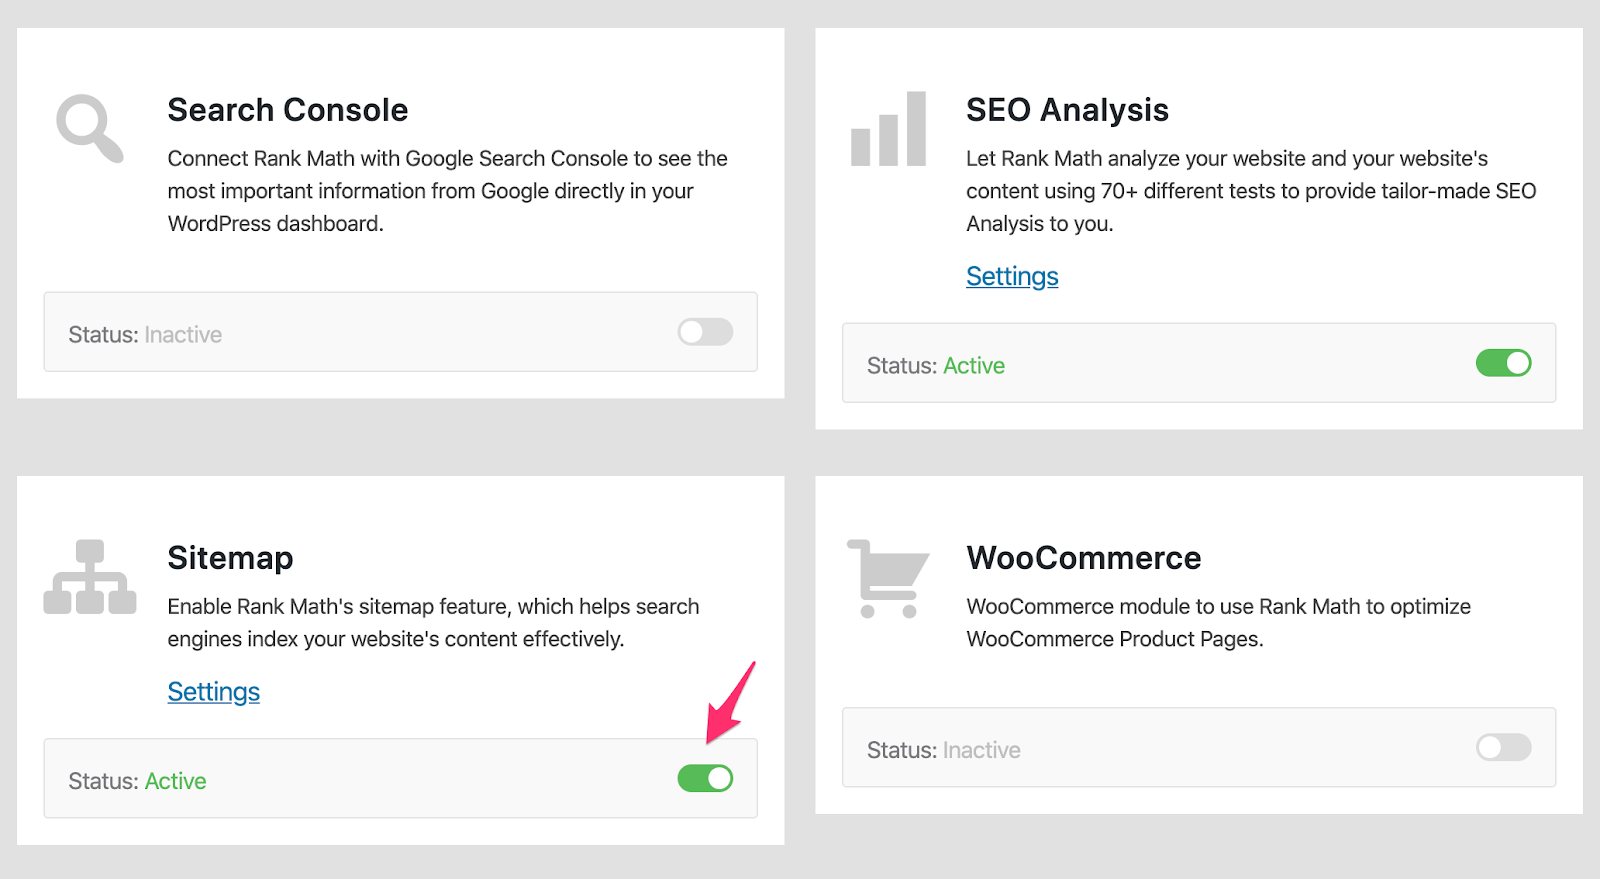Turn off the Sitemap module switch
Image resolution: width=1600 pixels, height=879 pixels.
click(705, 778)
